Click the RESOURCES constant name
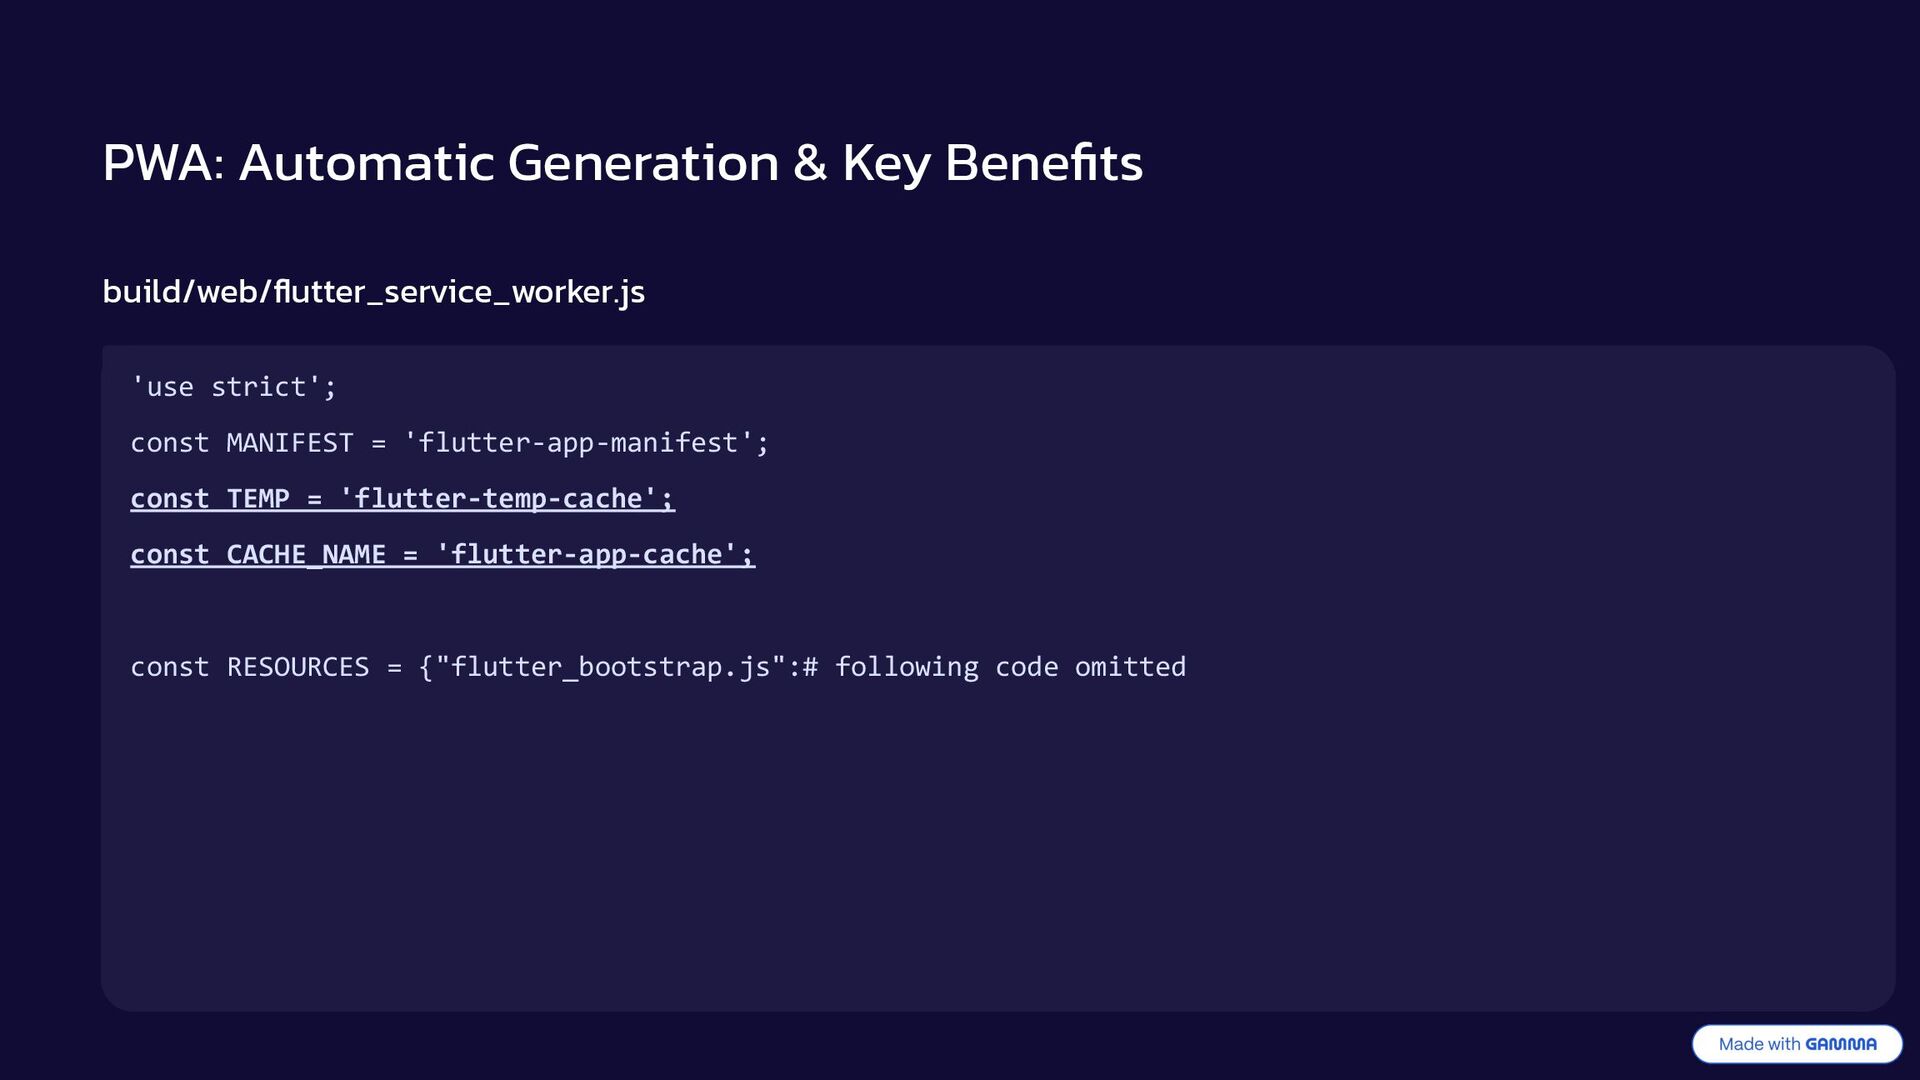This screenshot has width=1920, height=1080. coord(298,667)
